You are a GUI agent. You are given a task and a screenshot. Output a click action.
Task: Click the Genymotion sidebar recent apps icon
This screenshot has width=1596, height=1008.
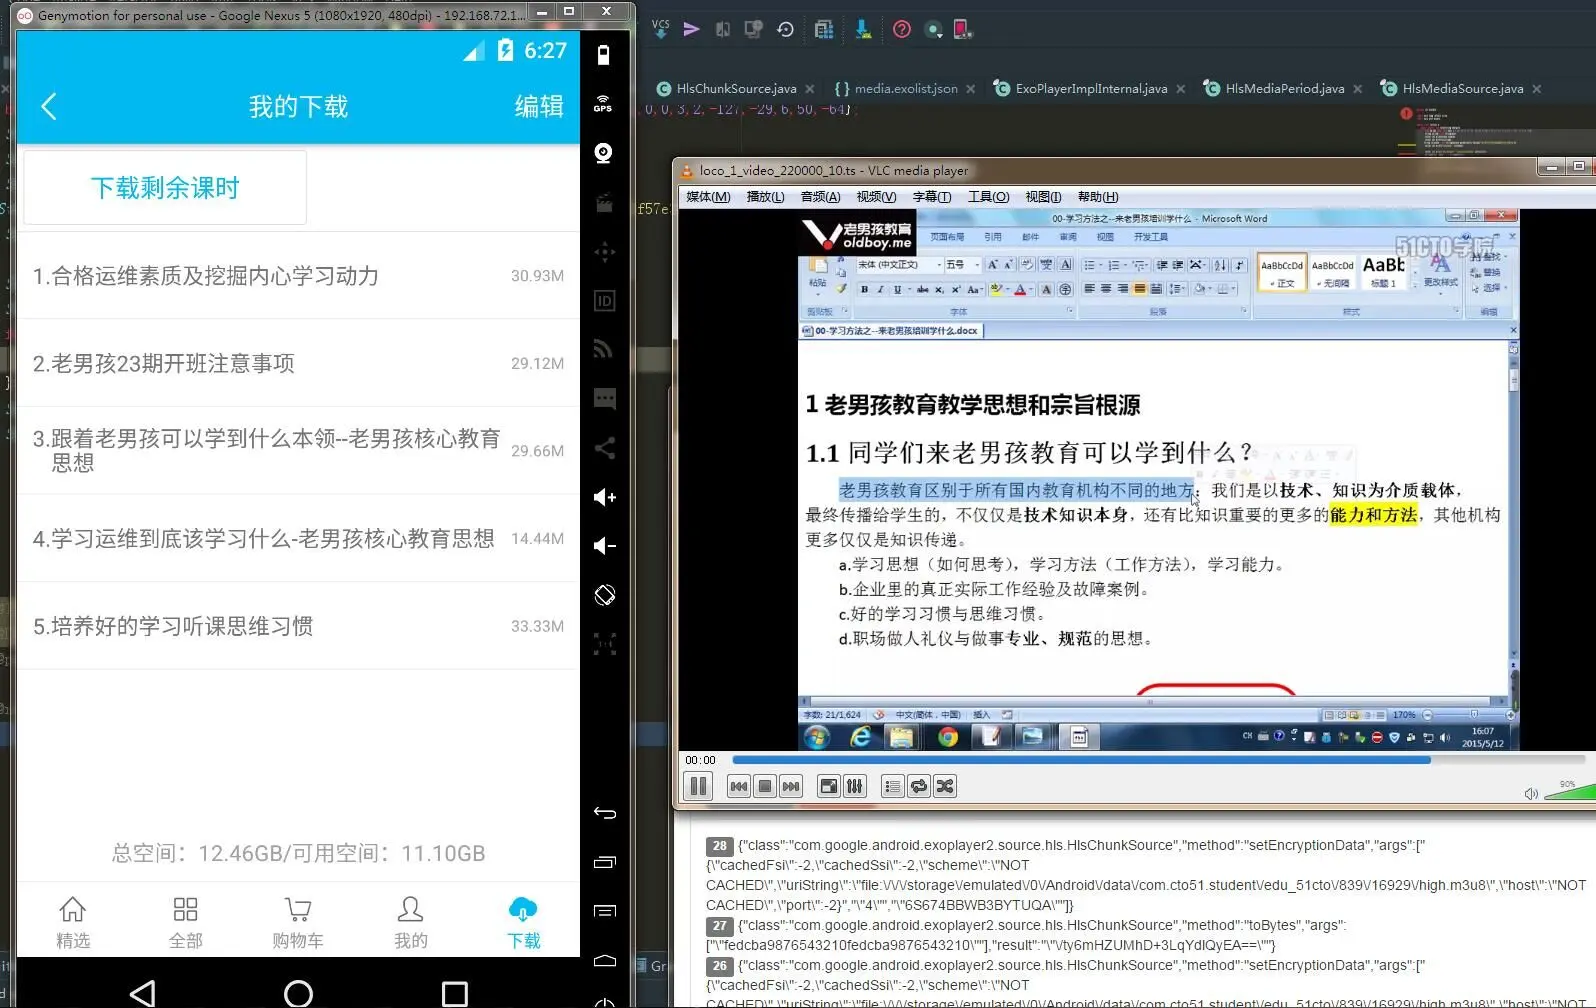[x=604, y=862]
